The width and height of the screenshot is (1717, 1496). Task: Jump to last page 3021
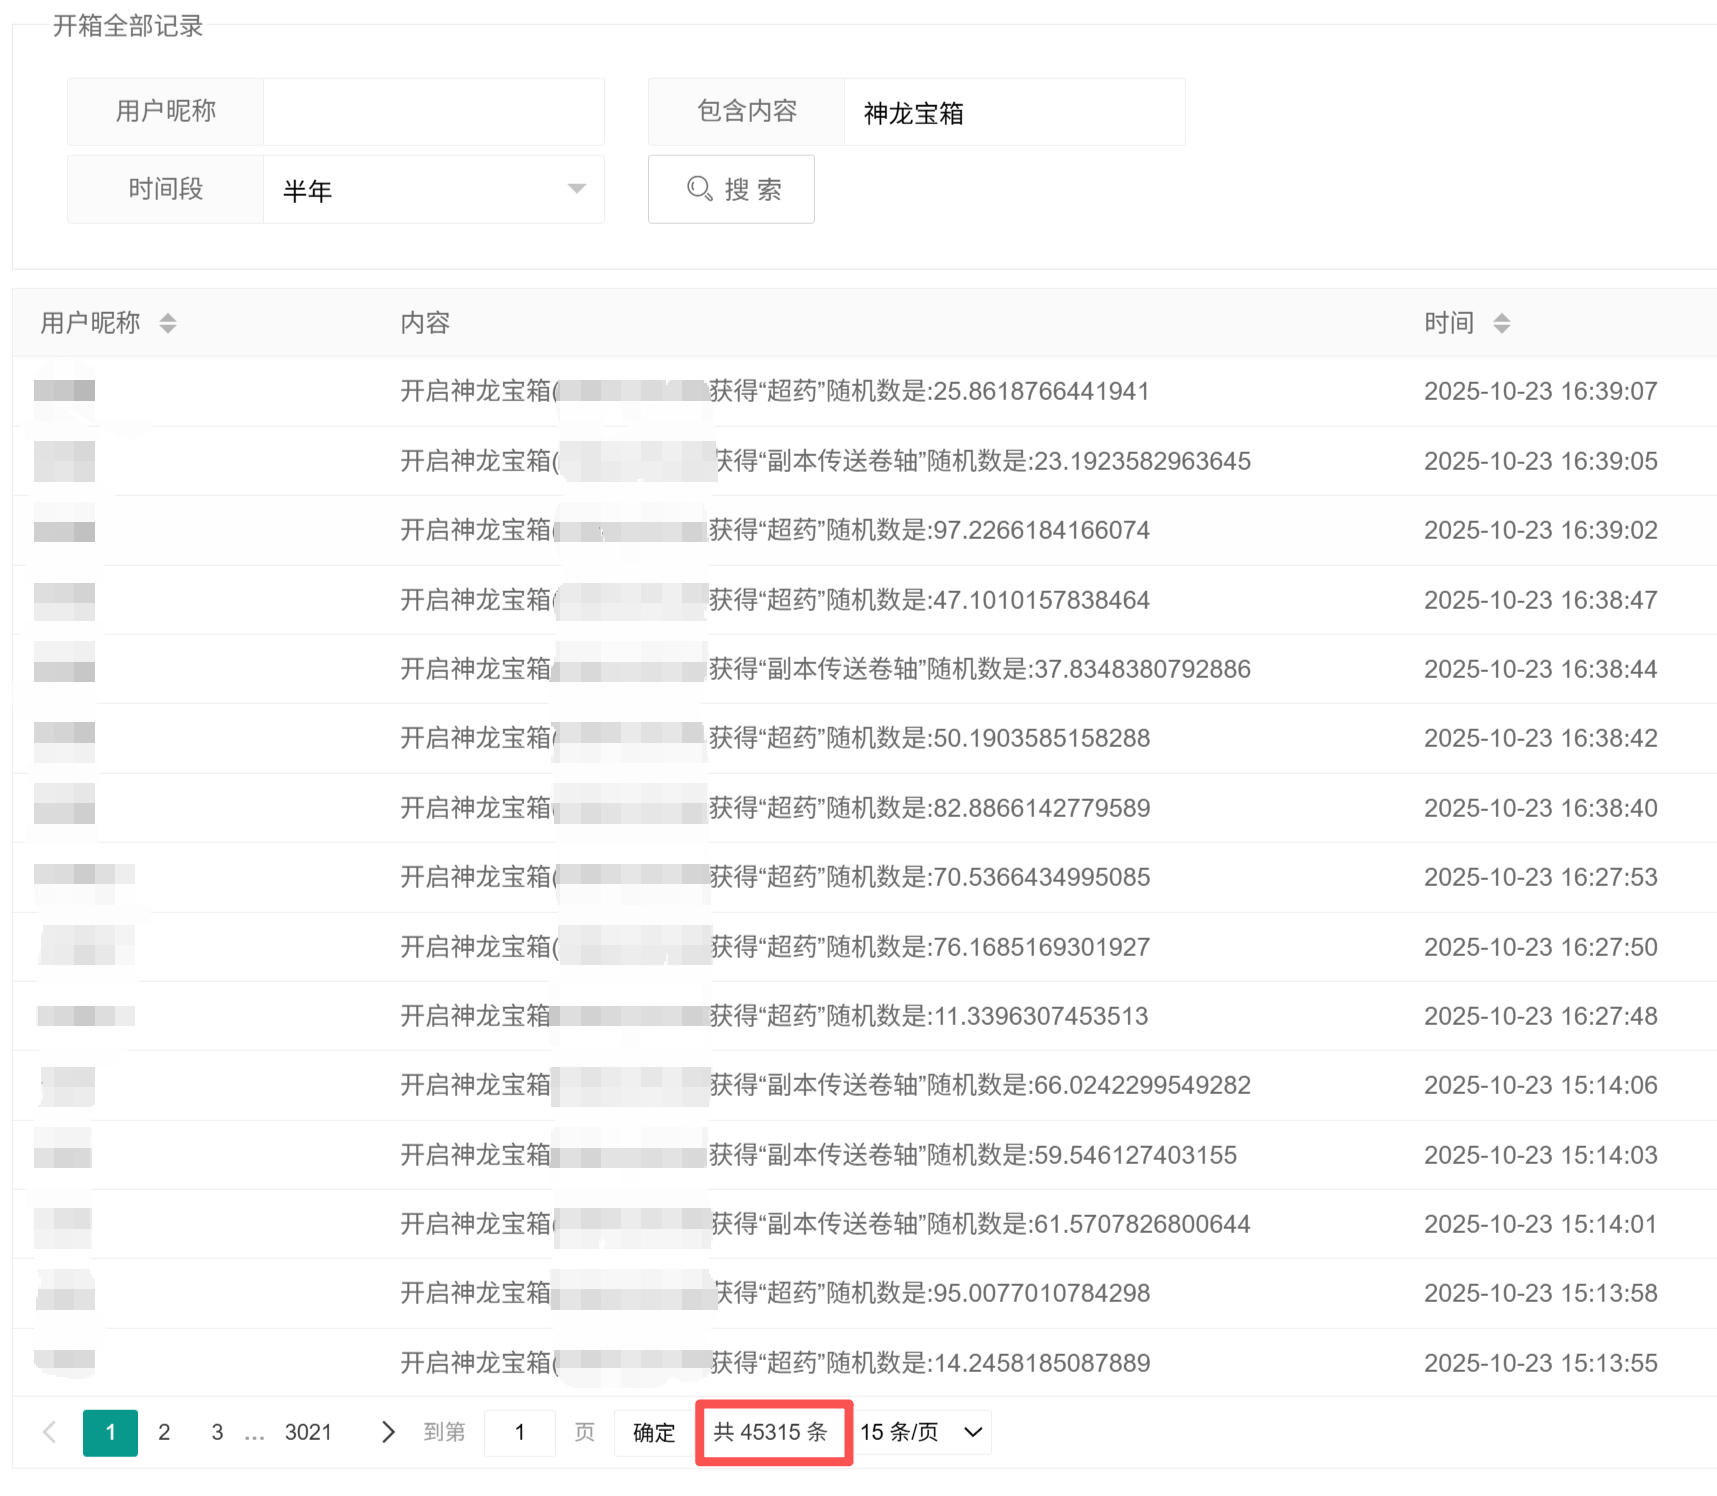[308, 1432]
